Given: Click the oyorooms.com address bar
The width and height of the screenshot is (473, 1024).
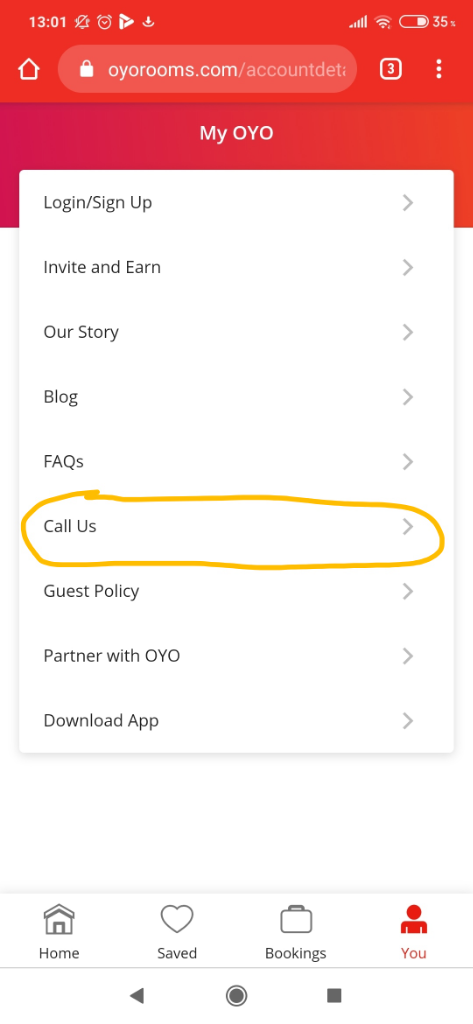Looking at the screenshot, I should pyautogui.click(x=208, y=69).
